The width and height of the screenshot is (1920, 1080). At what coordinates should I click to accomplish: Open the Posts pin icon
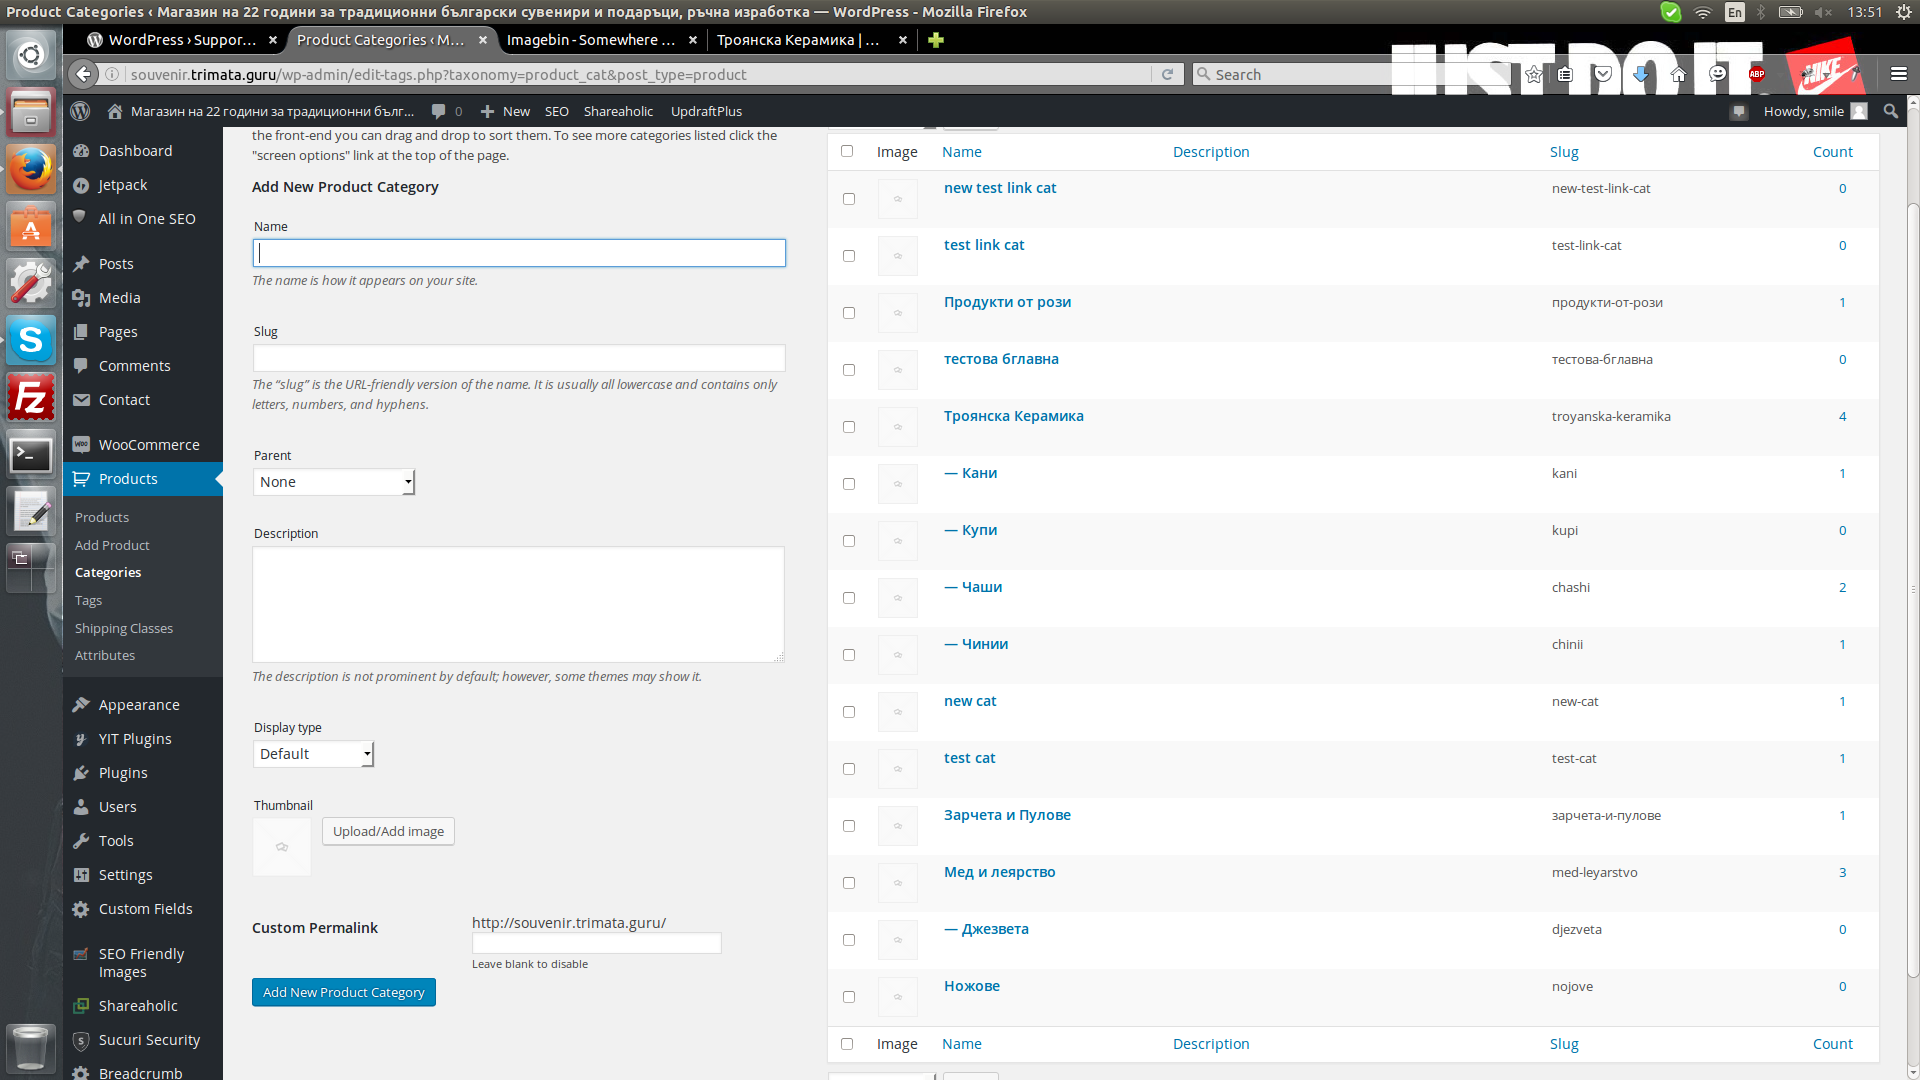coord(81,264)
